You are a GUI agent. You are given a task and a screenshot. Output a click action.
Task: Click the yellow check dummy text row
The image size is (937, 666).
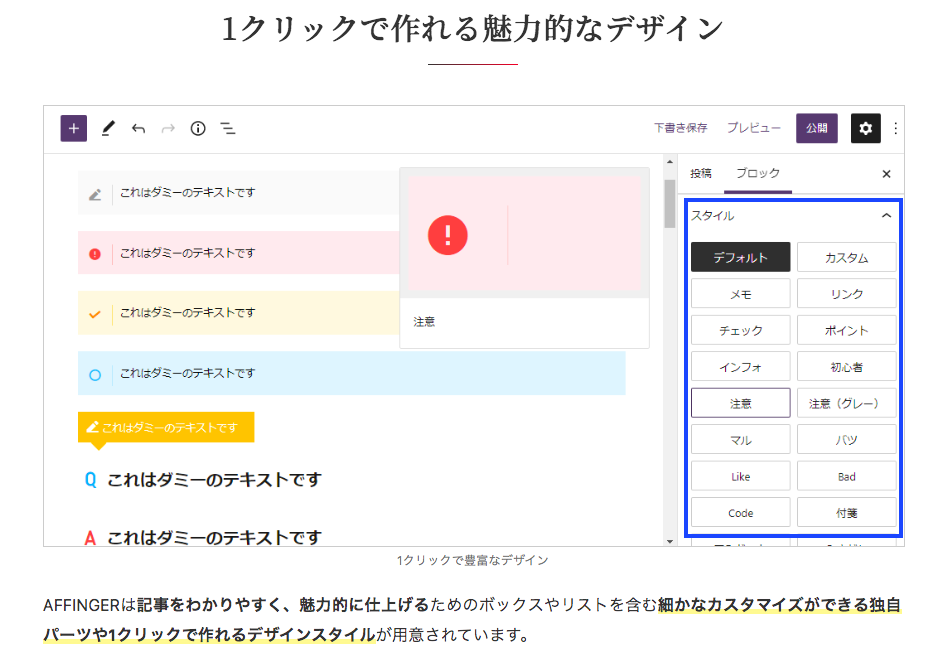click(x=238, y=312)
